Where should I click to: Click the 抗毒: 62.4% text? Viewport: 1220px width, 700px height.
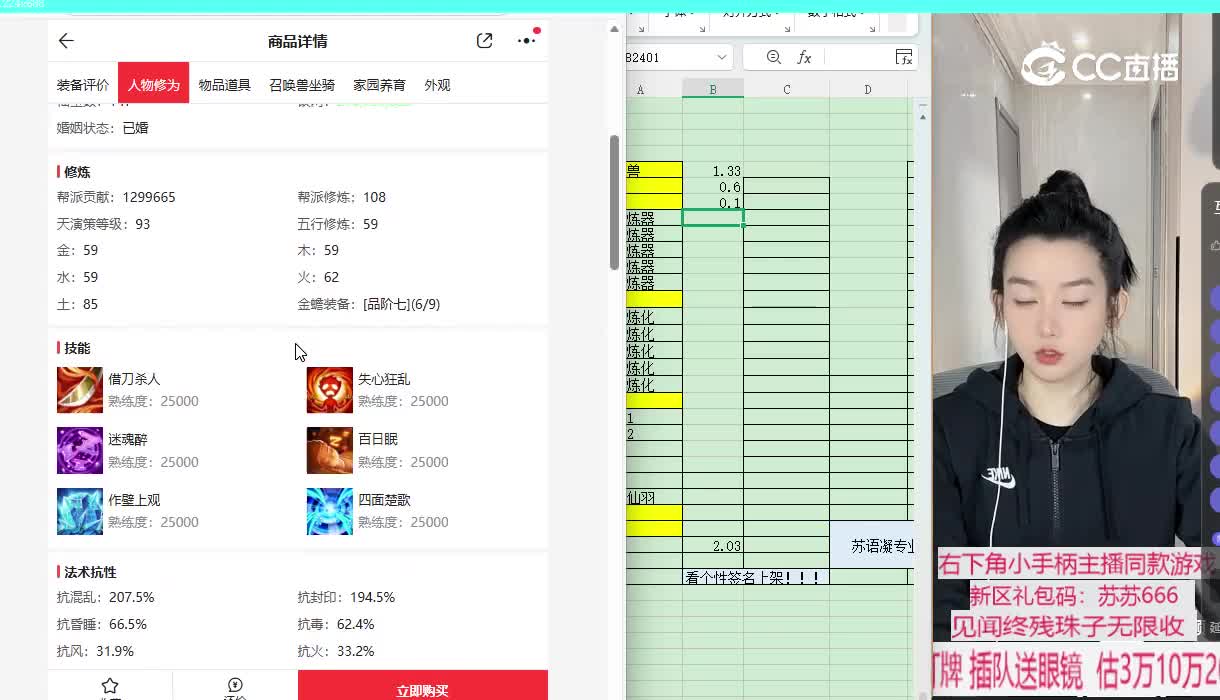coord(336,624)
